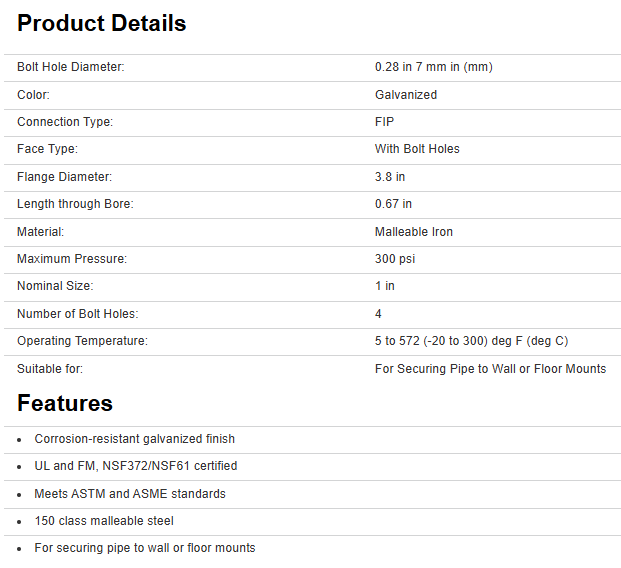
Task: Select the Maximum Pressure label
Action: [72, 259]
